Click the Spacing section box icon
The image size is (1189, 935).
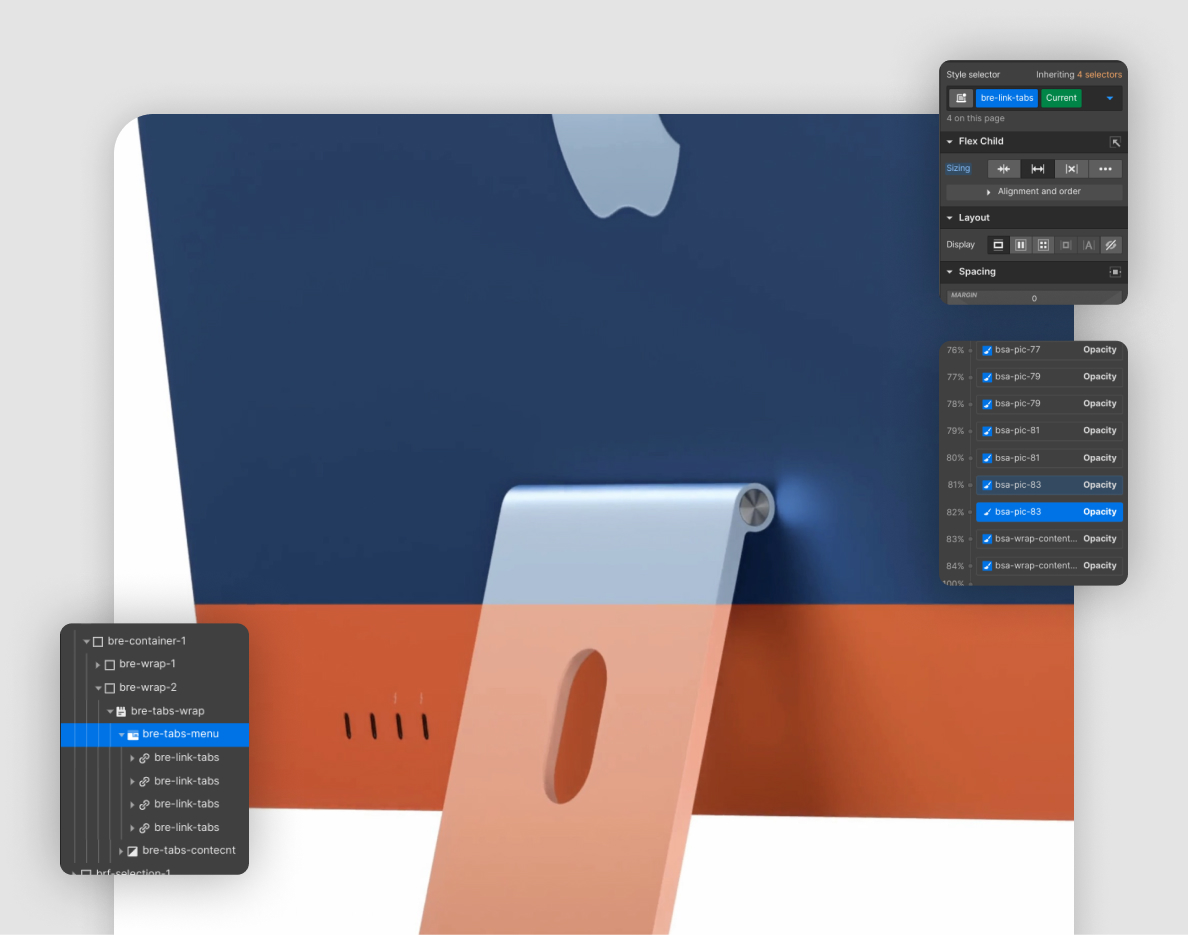coord(1115,272)
